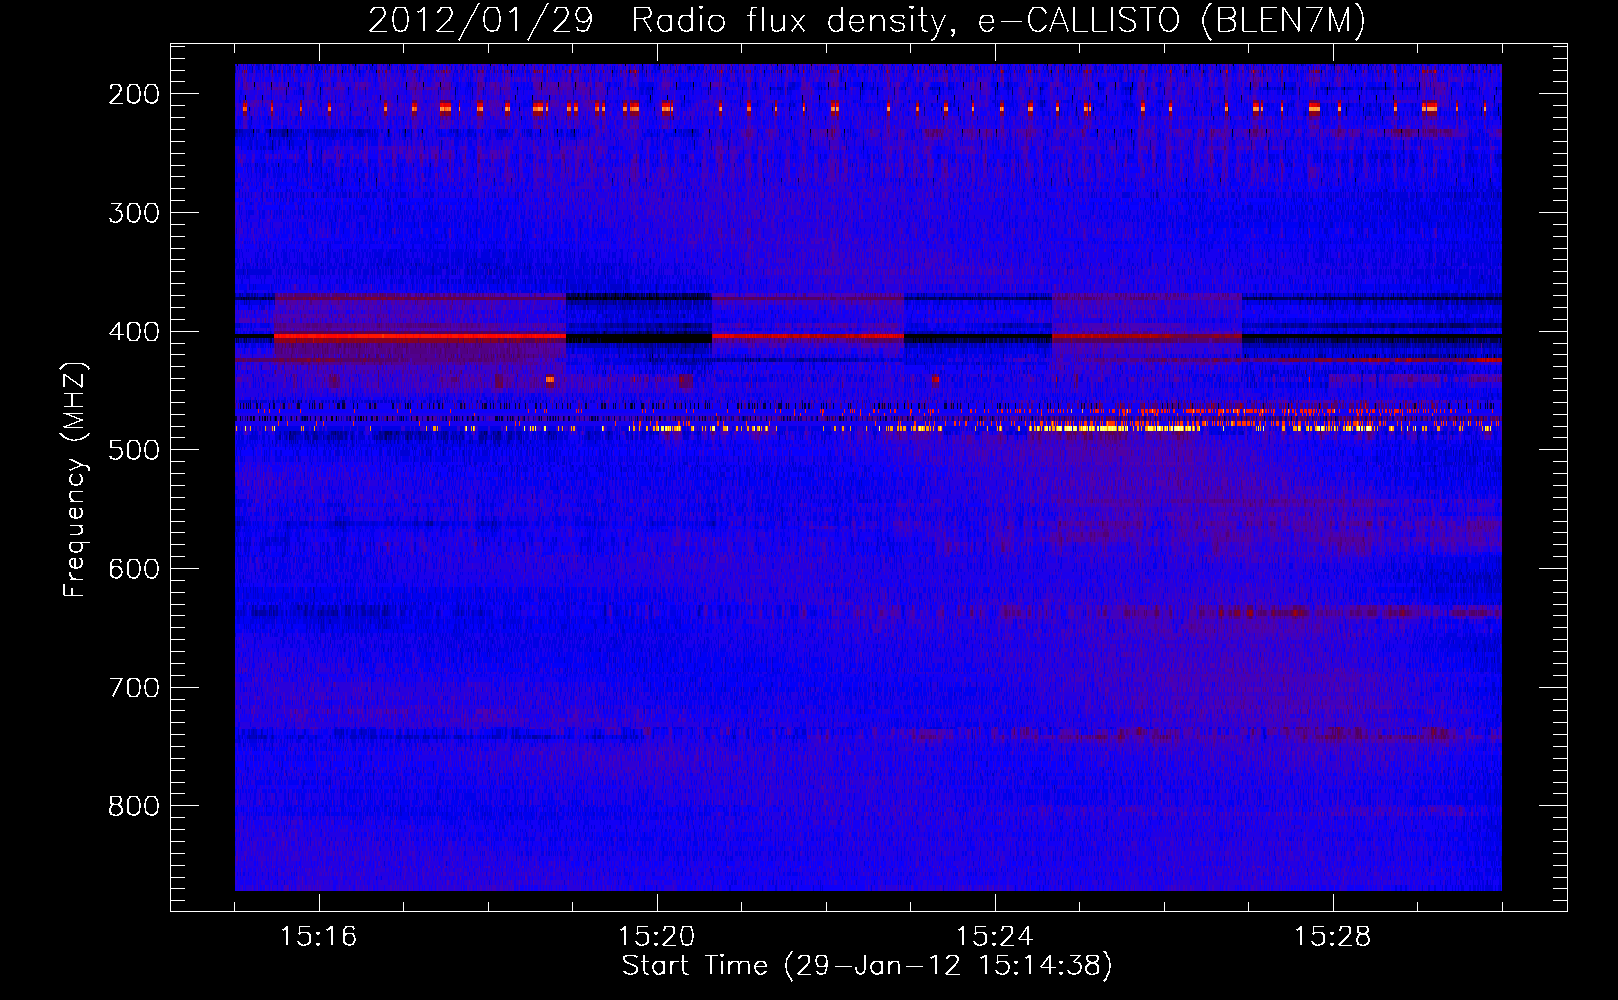Click the 15:20 time tick label
Image resolution: width=1618 pixels, height=1000 pixels.
657,937
